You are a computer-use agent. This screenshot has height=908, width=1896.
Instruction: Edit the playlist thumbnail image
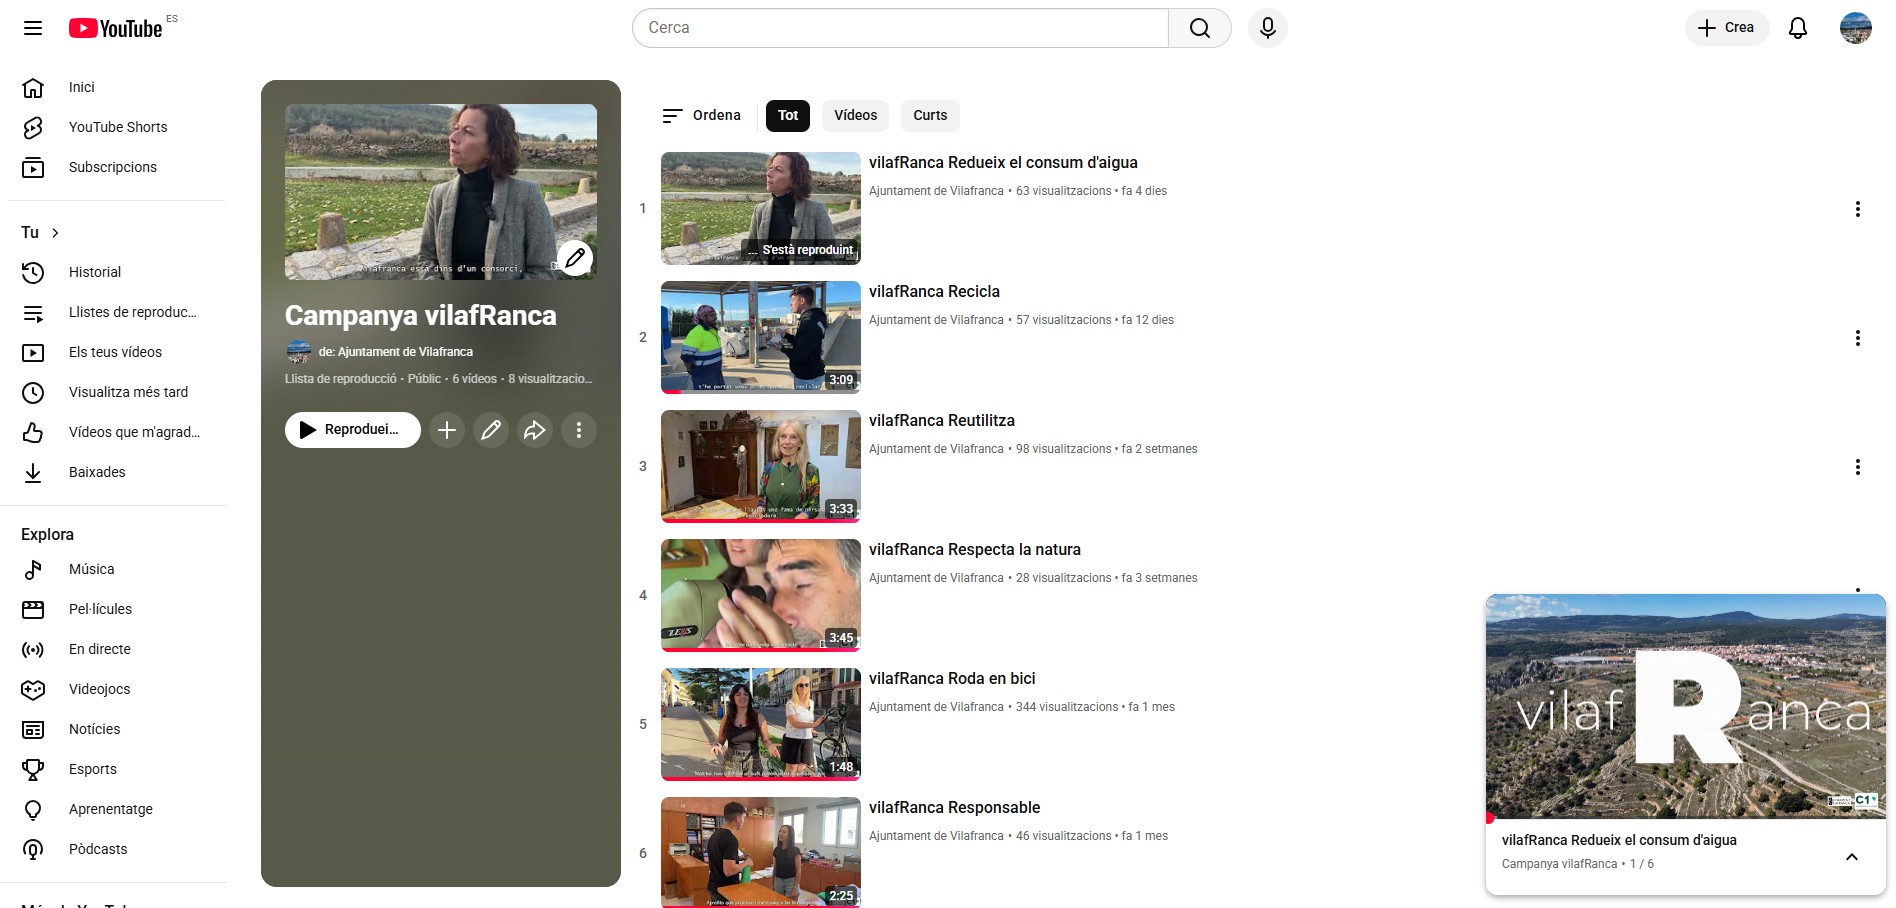point(574,258)
